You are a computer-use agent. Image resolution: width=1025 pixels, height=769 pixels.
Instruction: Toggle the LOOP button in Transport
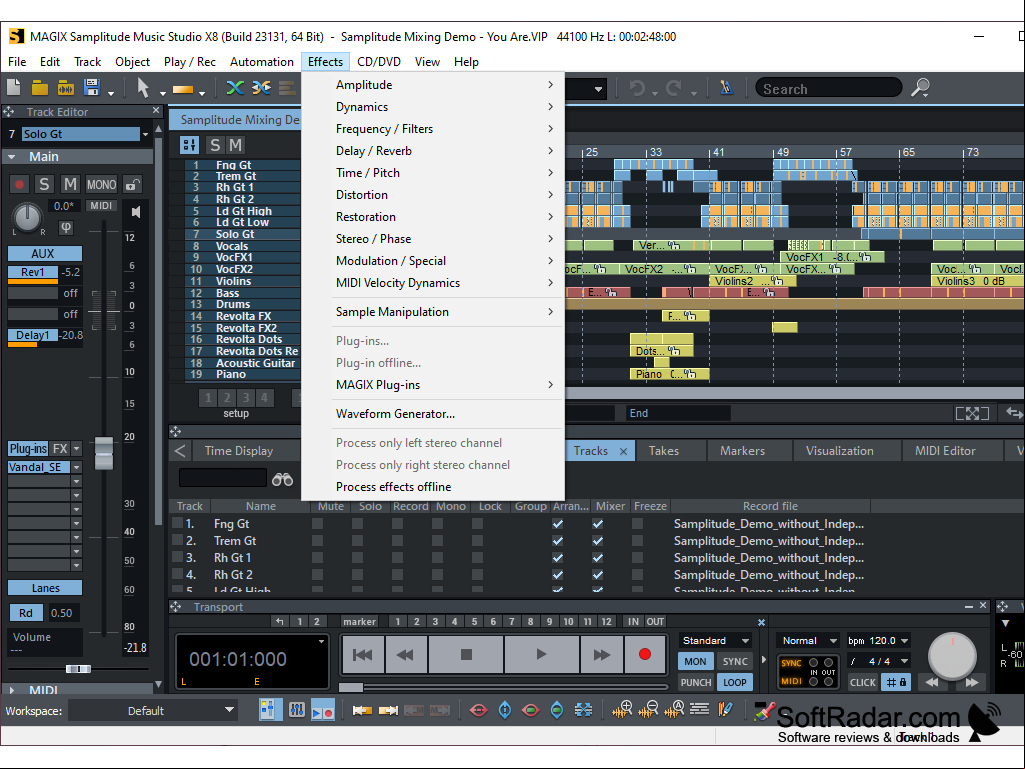click(x=735, y=682)
